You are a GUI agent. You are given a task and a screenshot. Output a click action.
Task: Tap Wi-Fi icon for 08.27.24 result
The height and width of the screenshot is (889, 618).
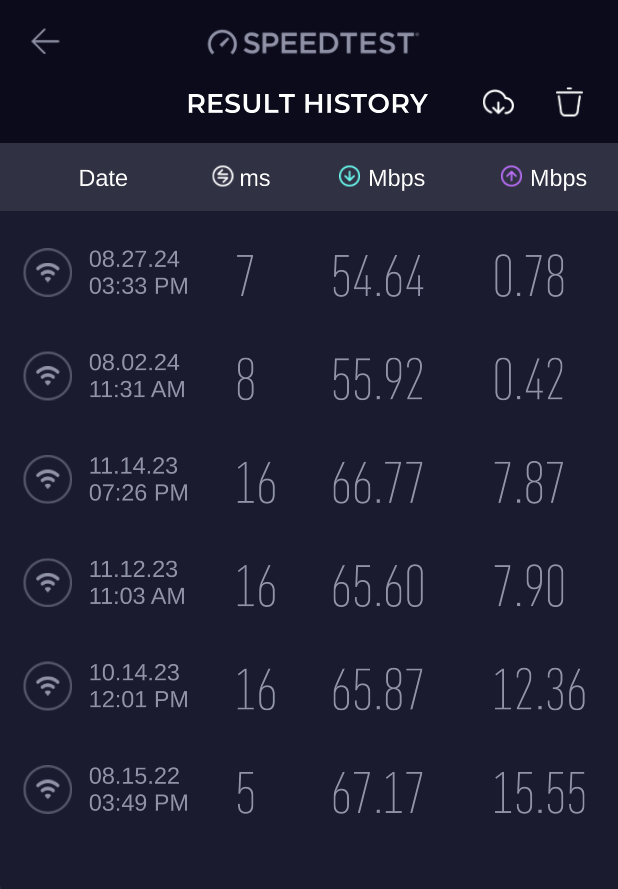click(47, 272)
